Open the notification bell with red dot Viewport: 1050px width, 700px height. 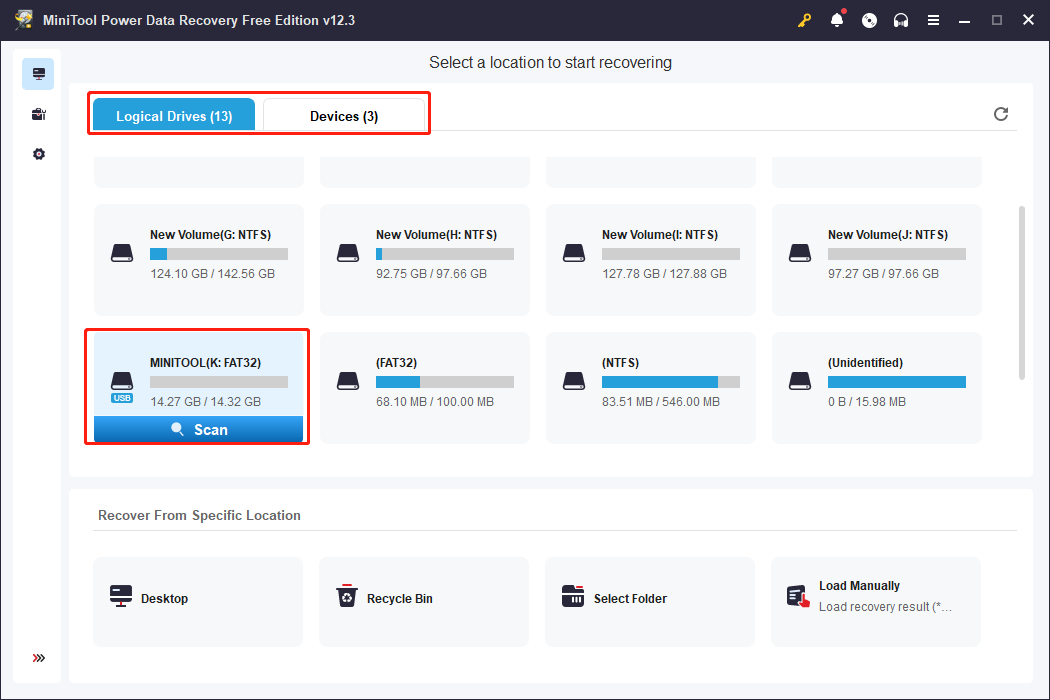tap(837, 19)
